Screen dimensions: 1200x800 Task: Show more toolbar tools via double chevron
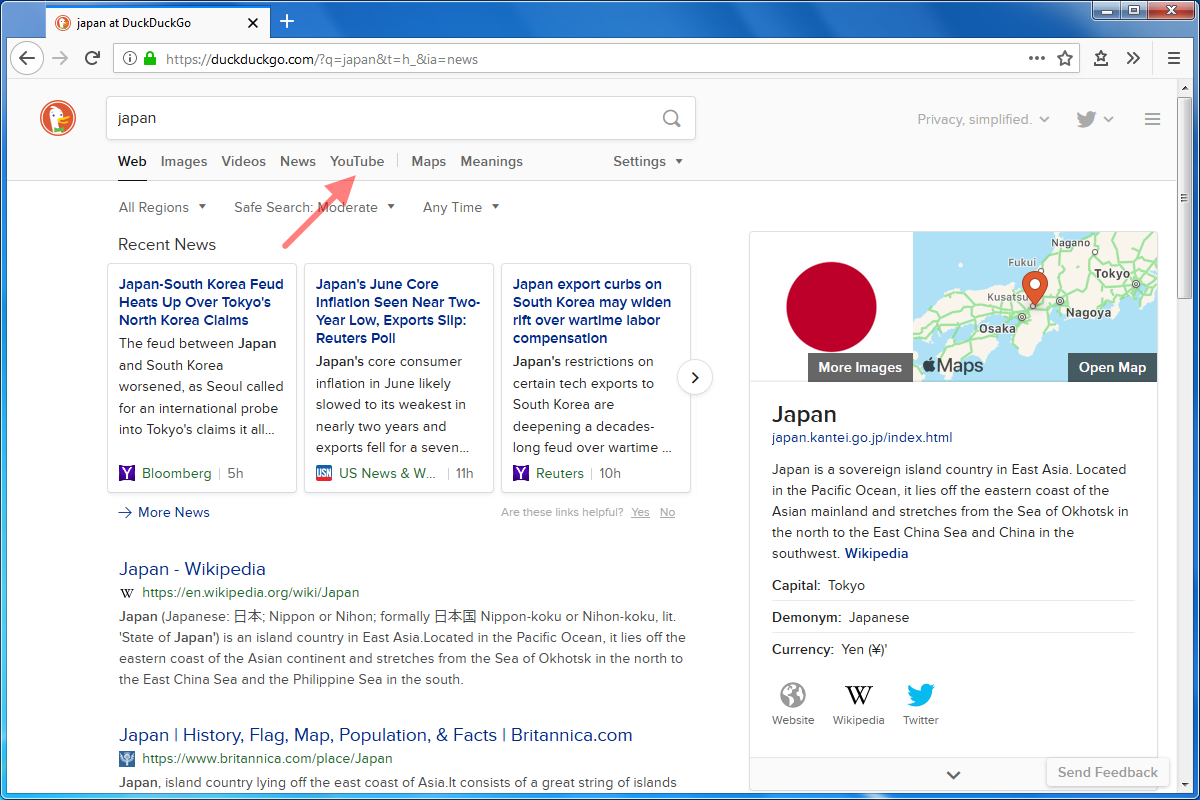point(1133,58)
